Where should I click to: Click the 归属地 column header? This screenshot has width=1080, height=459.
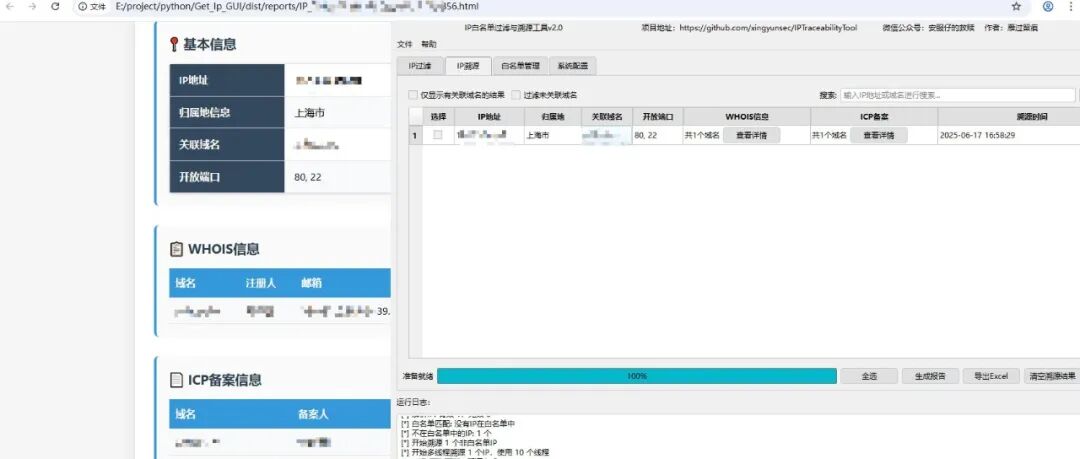554,117
